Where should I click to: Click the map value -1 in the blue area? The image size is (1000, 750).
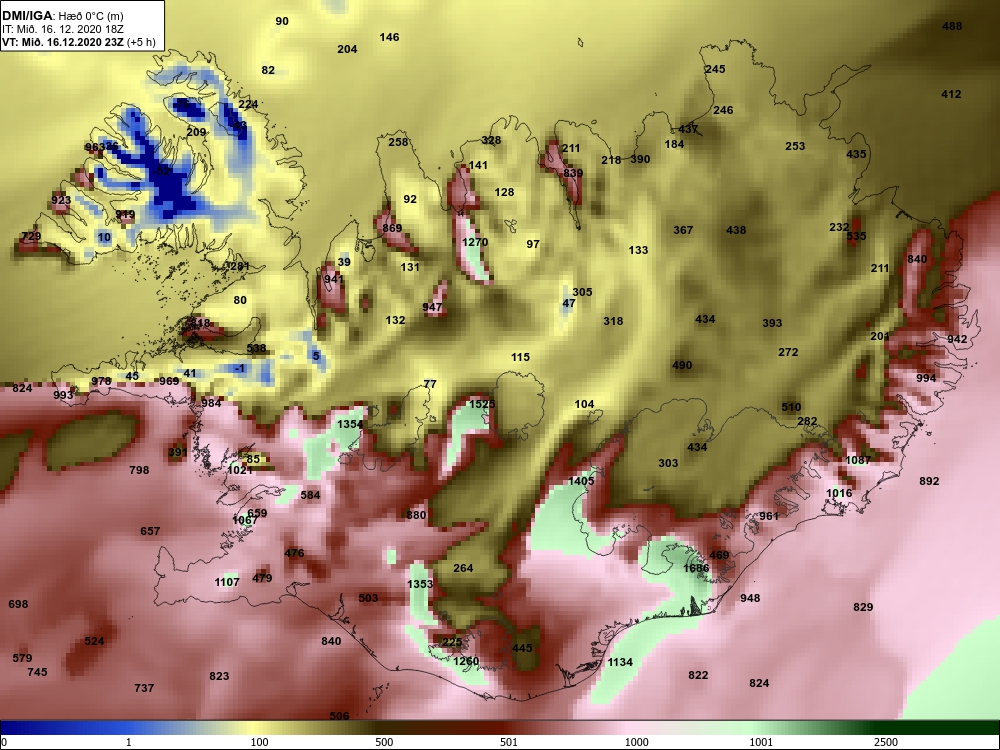tap(240, 368)
